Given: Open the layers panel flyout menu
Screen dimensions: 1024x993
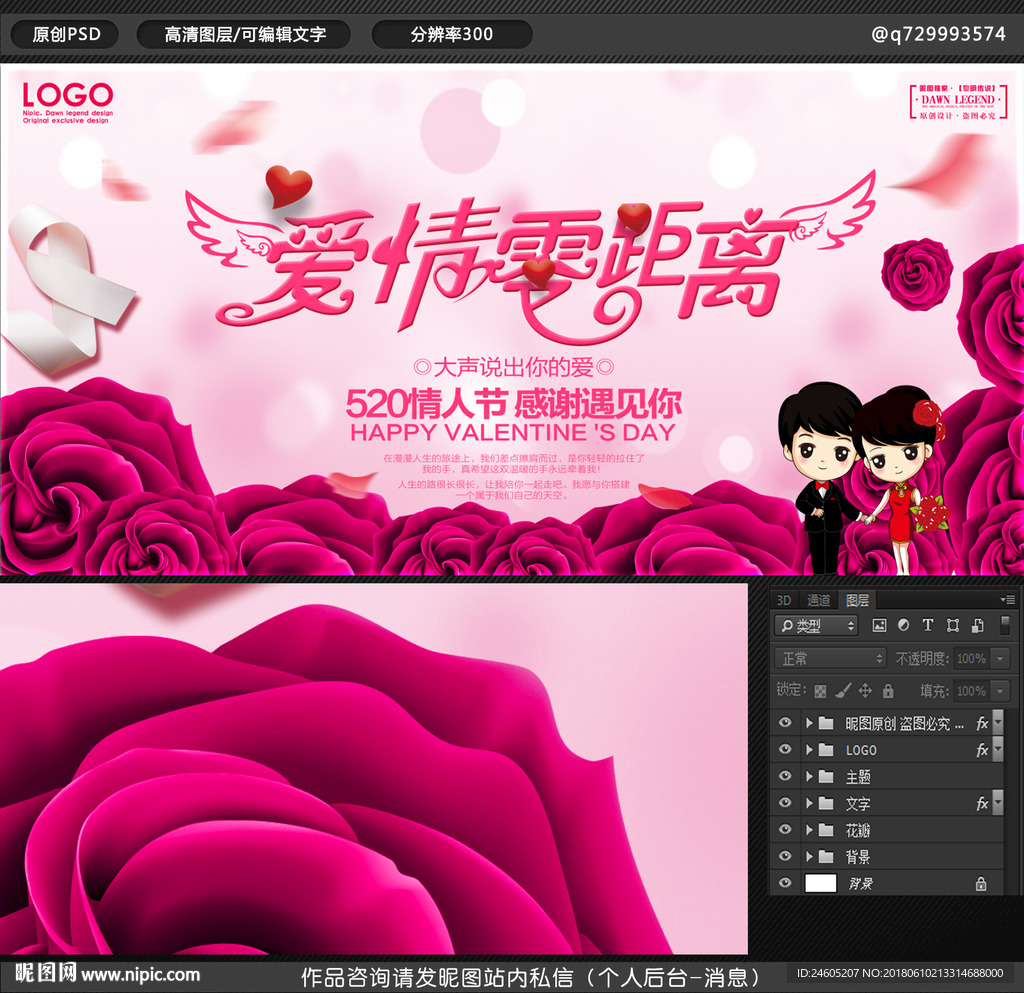Looking at the screenshot, I should (x=1007, y=599).
